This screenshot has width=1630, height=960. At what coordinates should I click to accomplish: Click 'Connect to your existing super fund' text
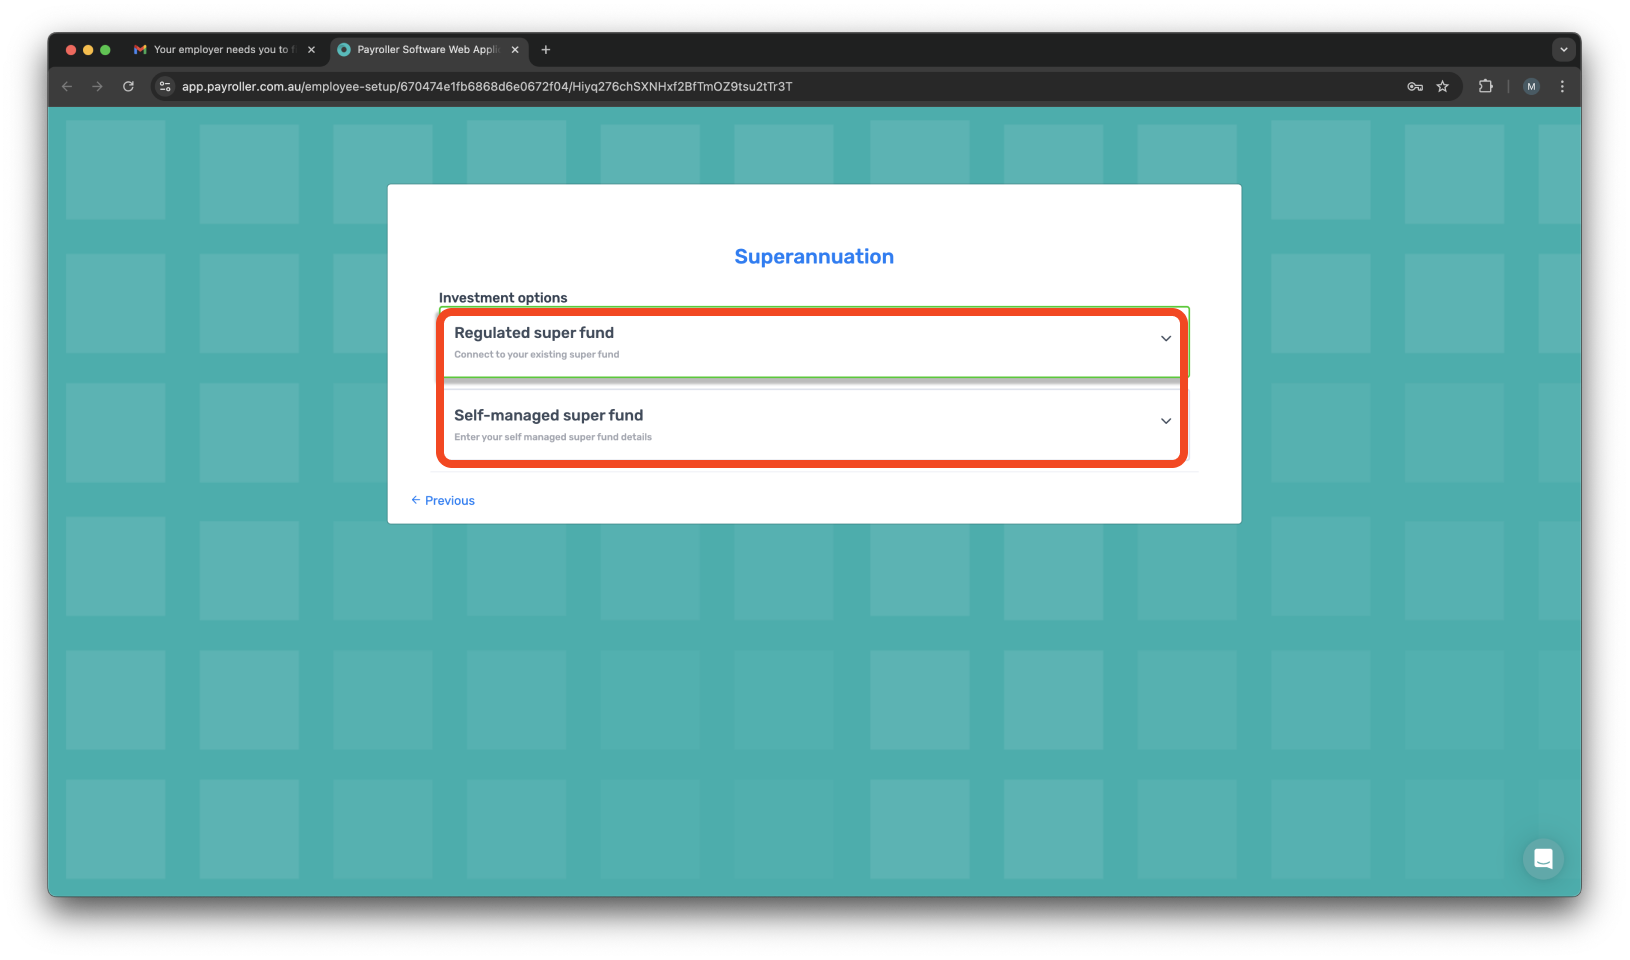[537, 354]
